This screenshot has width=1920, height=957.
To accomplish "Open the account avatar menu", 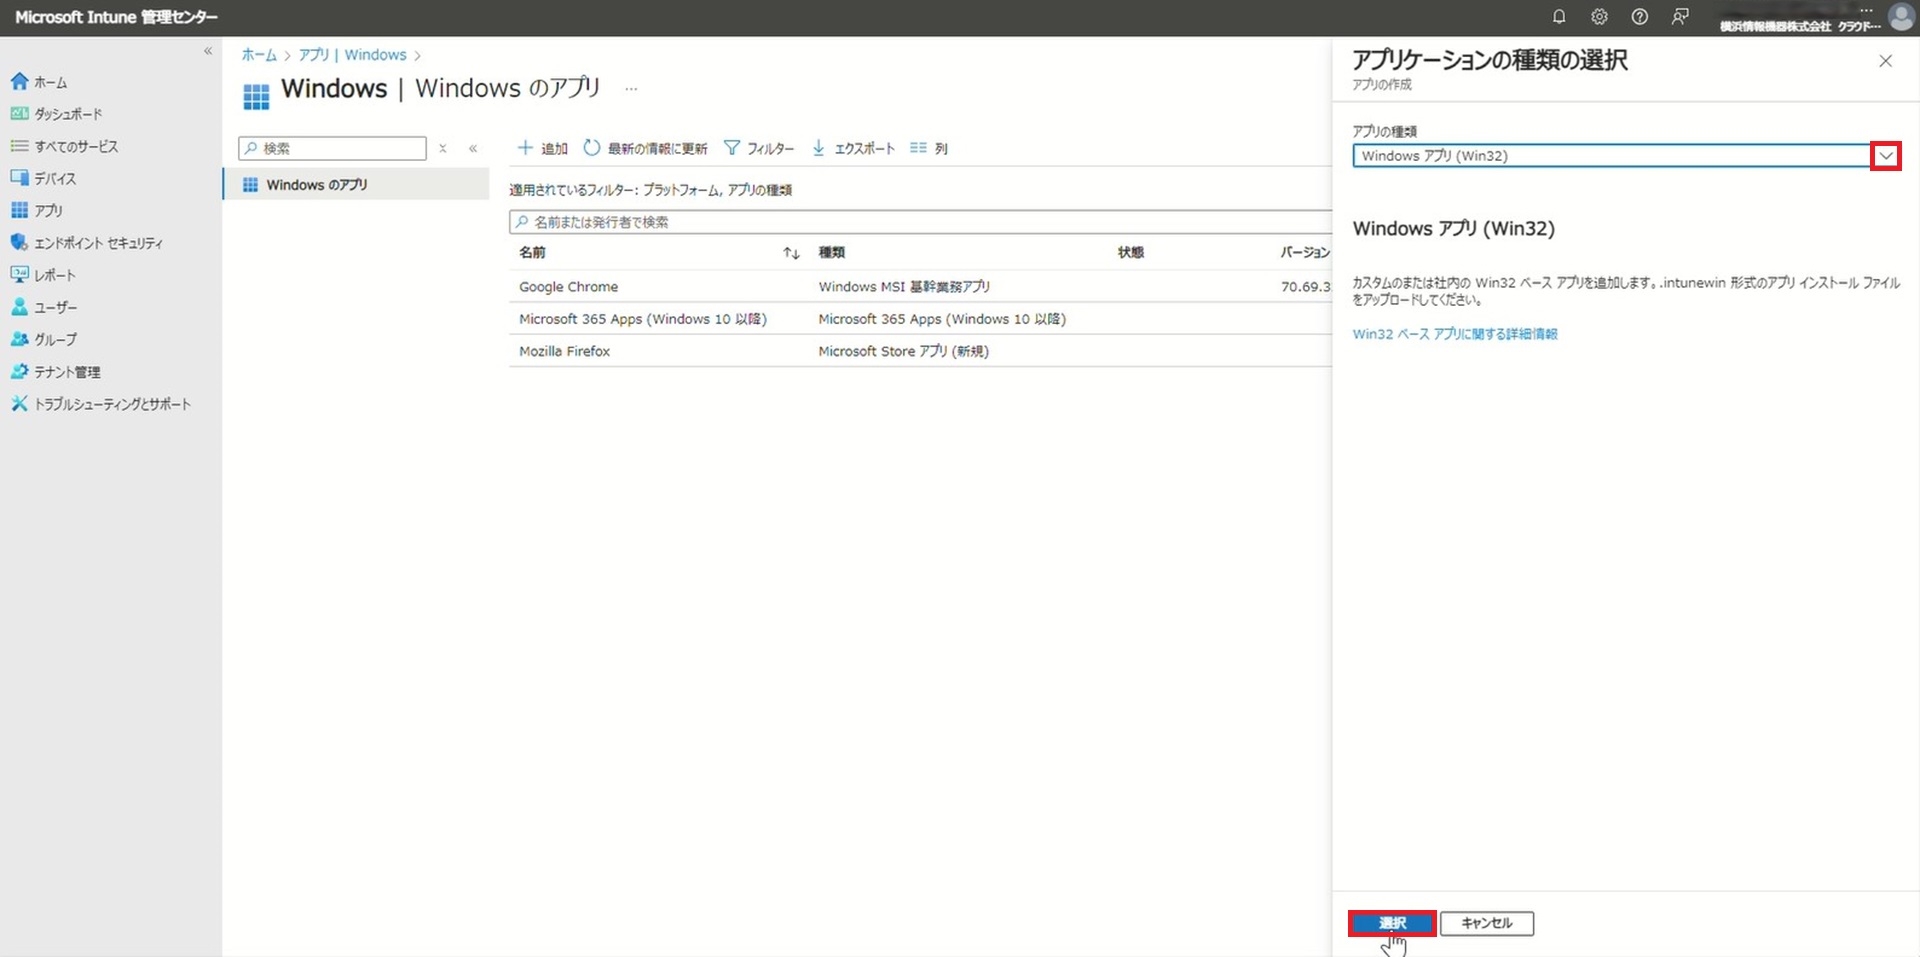I will (x=1901, y=17).
